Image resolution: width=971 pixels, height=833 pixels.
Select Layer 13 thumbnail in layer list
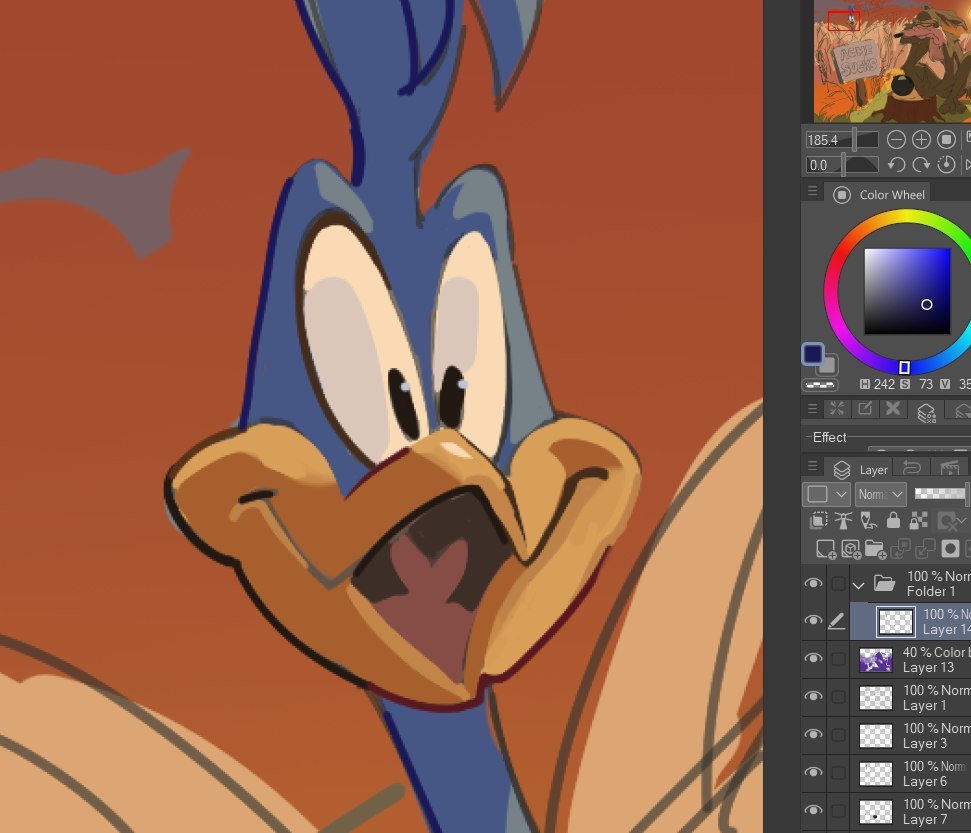tap(876, 660)
